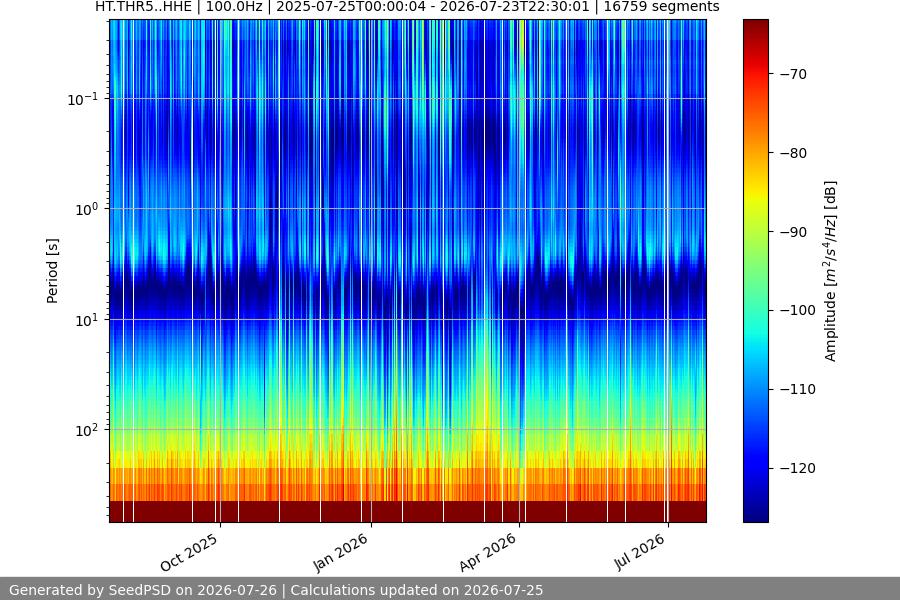The height and width of the screenshot is (600, 900).
Task: Click the 'Period [s]' y-axis label
Action: pyautogui.click(x=52, y=271)
